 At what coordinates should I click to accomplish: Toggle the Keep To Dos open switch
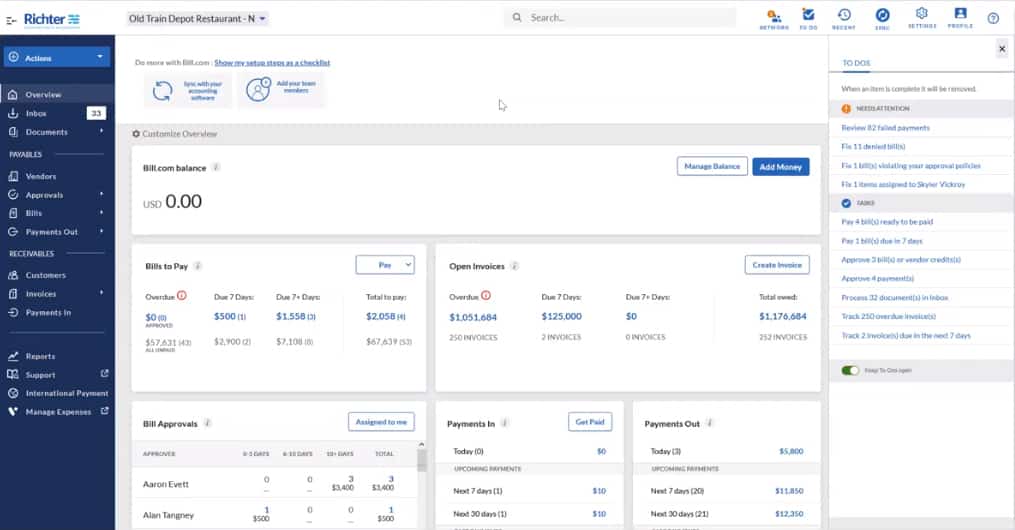[x=850, y=370]
